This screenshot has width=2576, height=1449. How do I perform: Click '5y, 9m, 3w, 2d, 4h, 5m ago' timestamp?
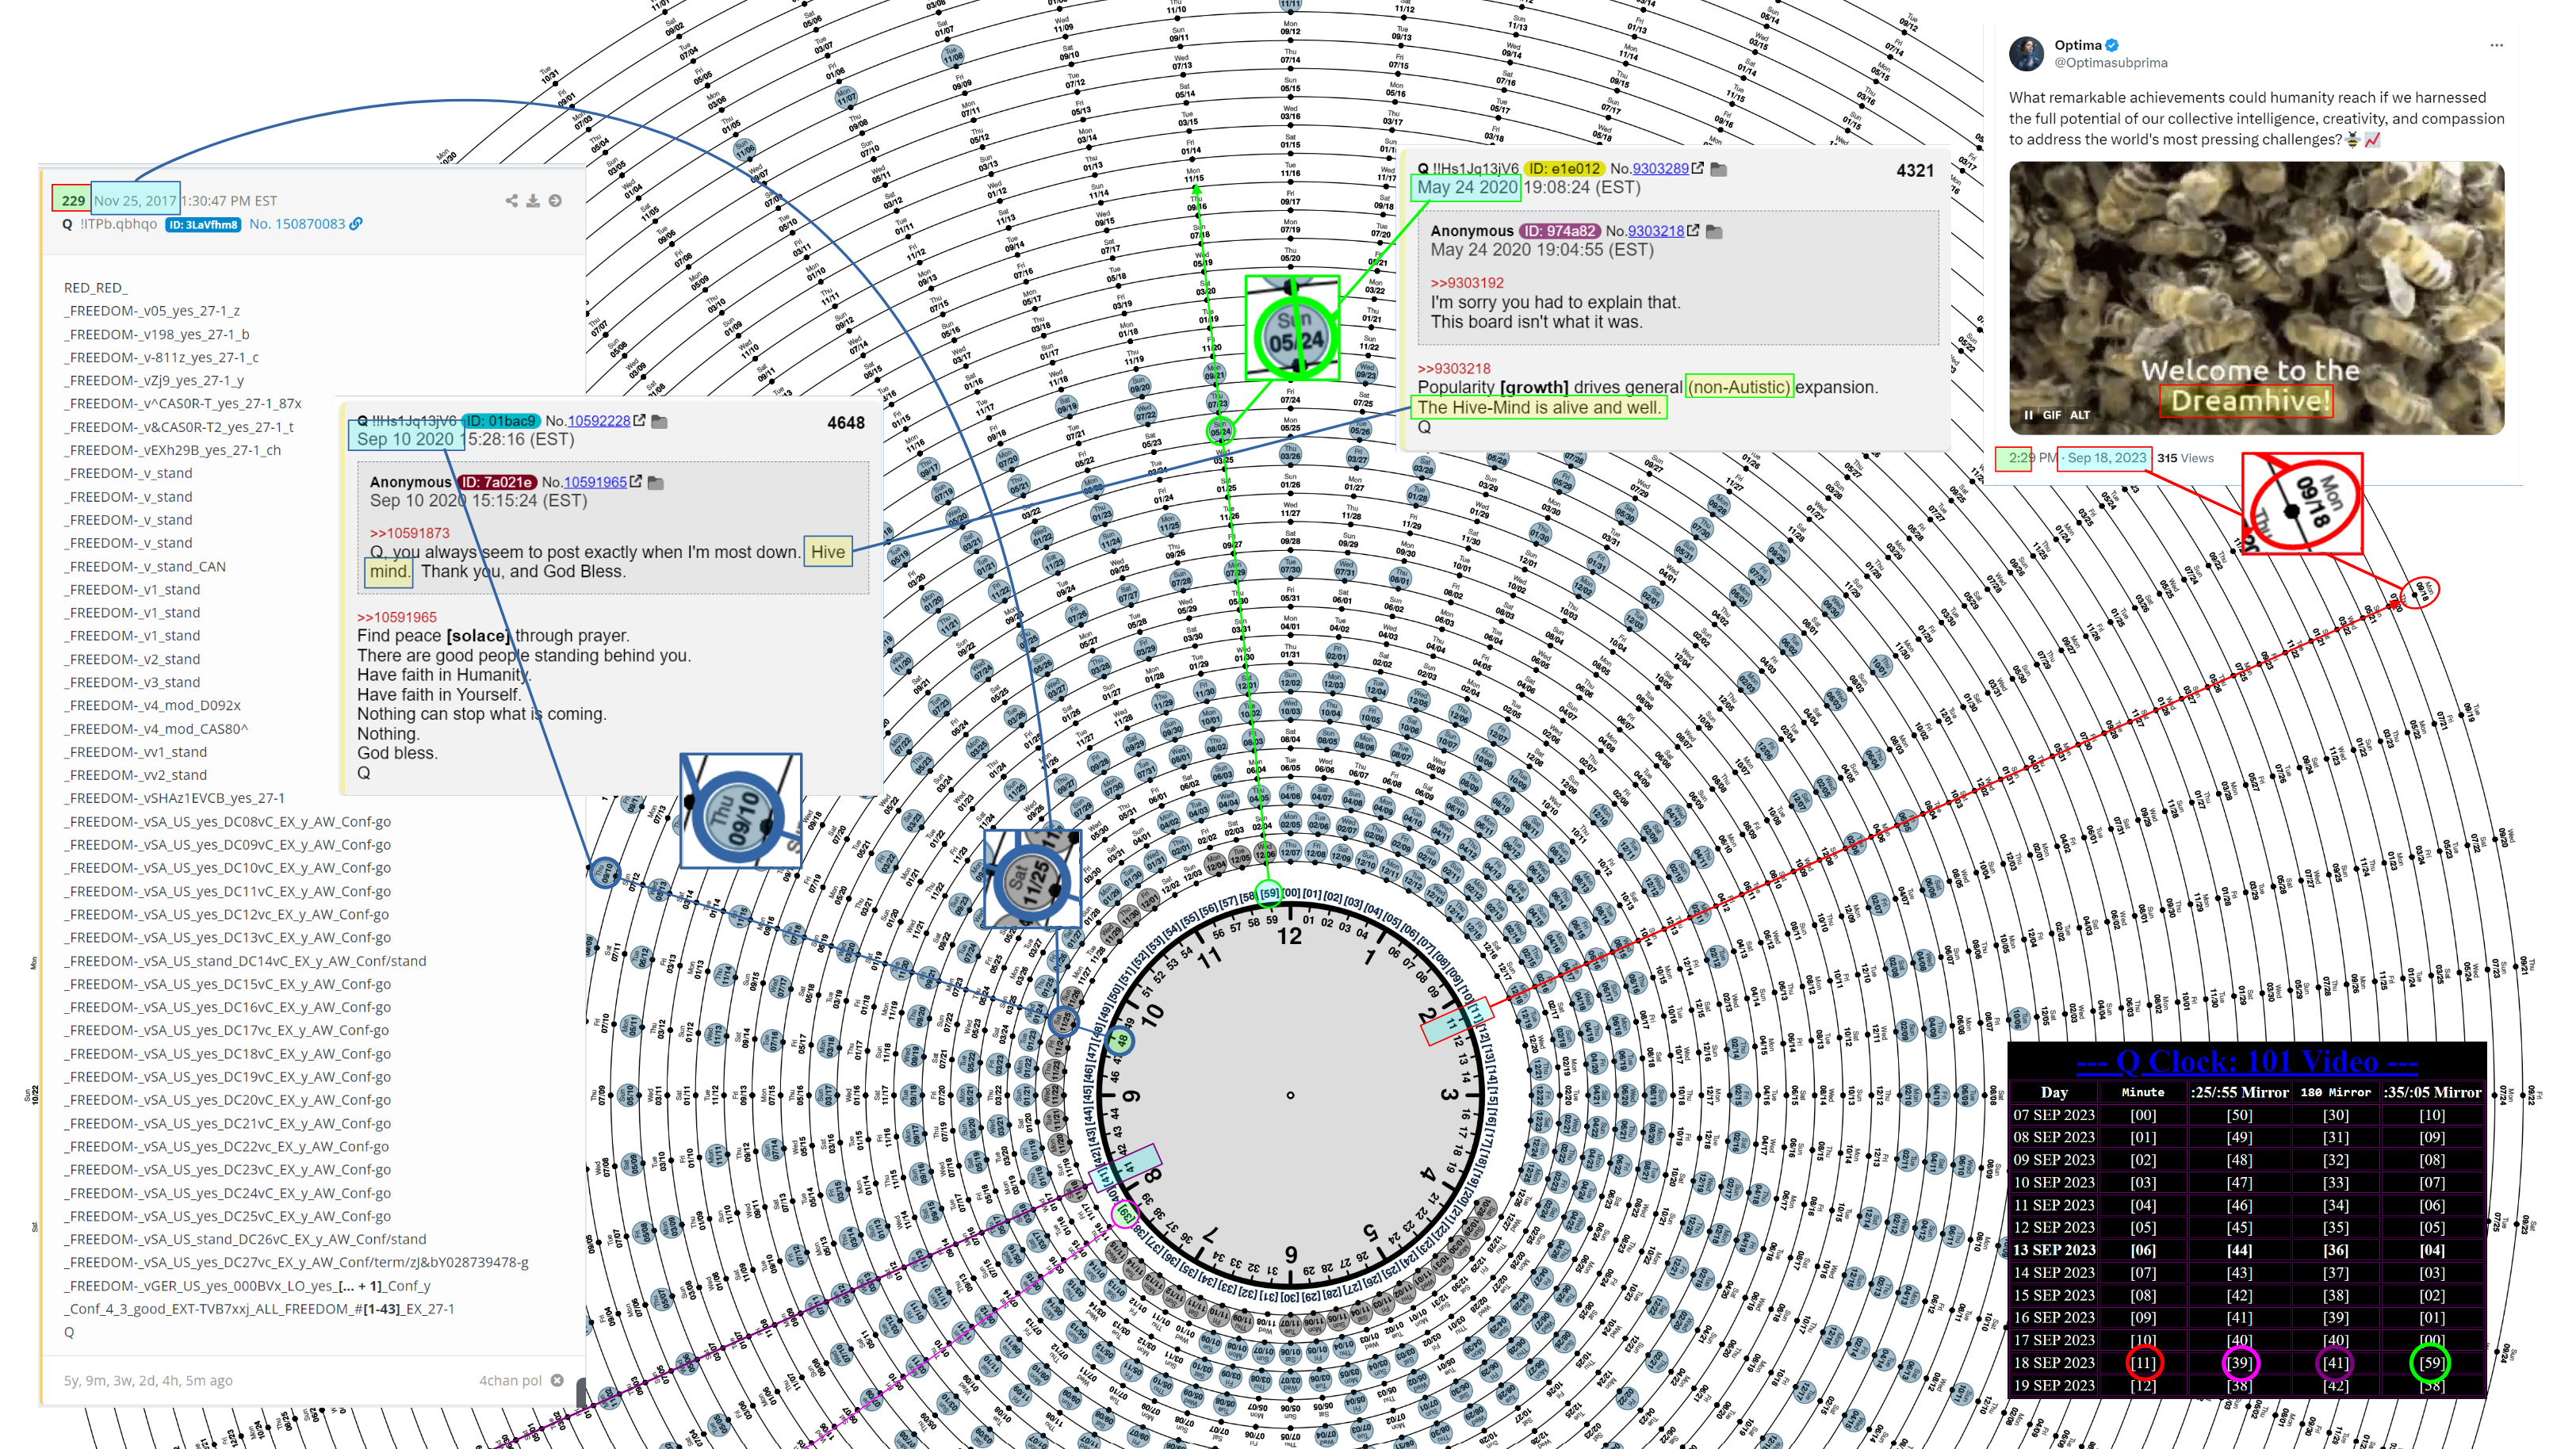[148, 1381]
